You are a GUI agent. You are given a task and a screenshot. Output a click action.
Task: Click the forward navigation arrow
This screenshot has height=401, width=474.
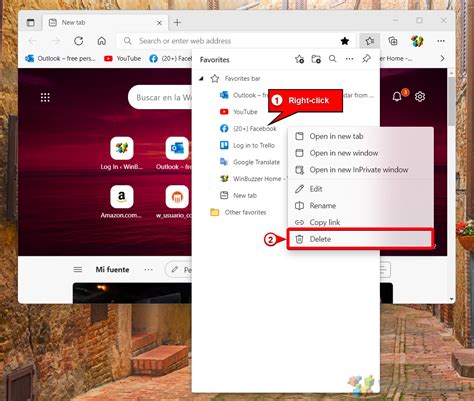coord(56,41)
